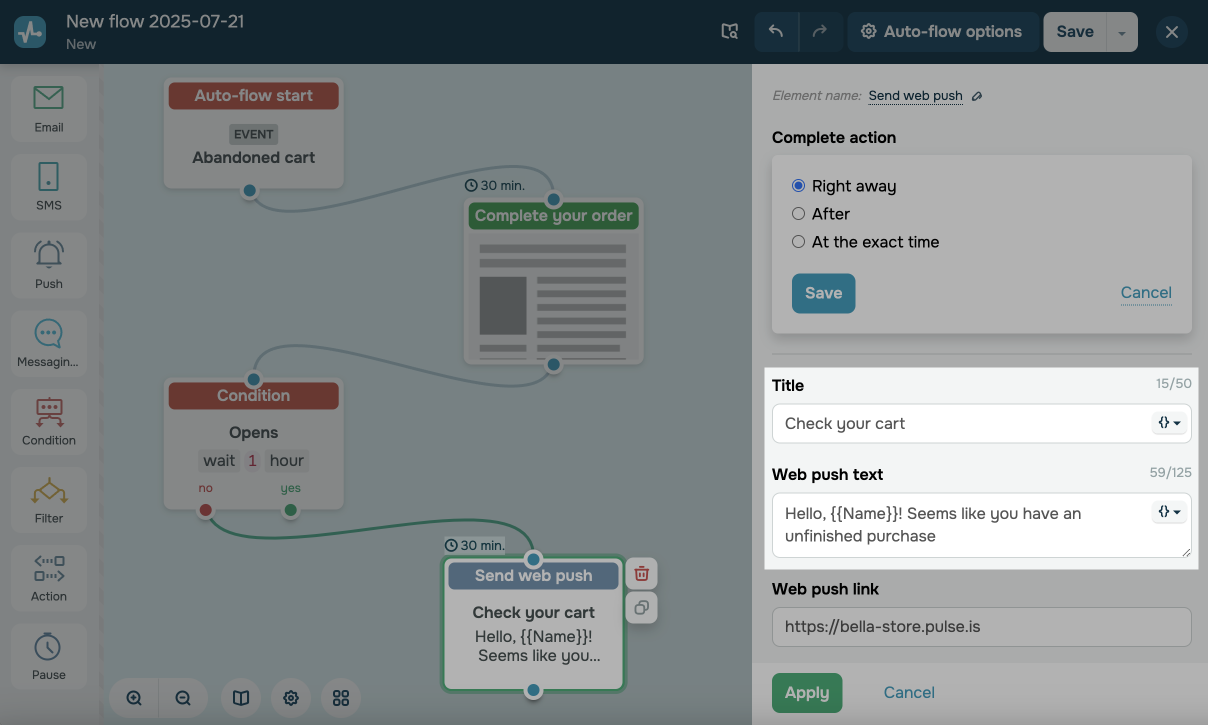The width and height of the screenshot is (1208, 725).
Task: Open variables dropdown in Title field
Action: tap(1169, 423)
